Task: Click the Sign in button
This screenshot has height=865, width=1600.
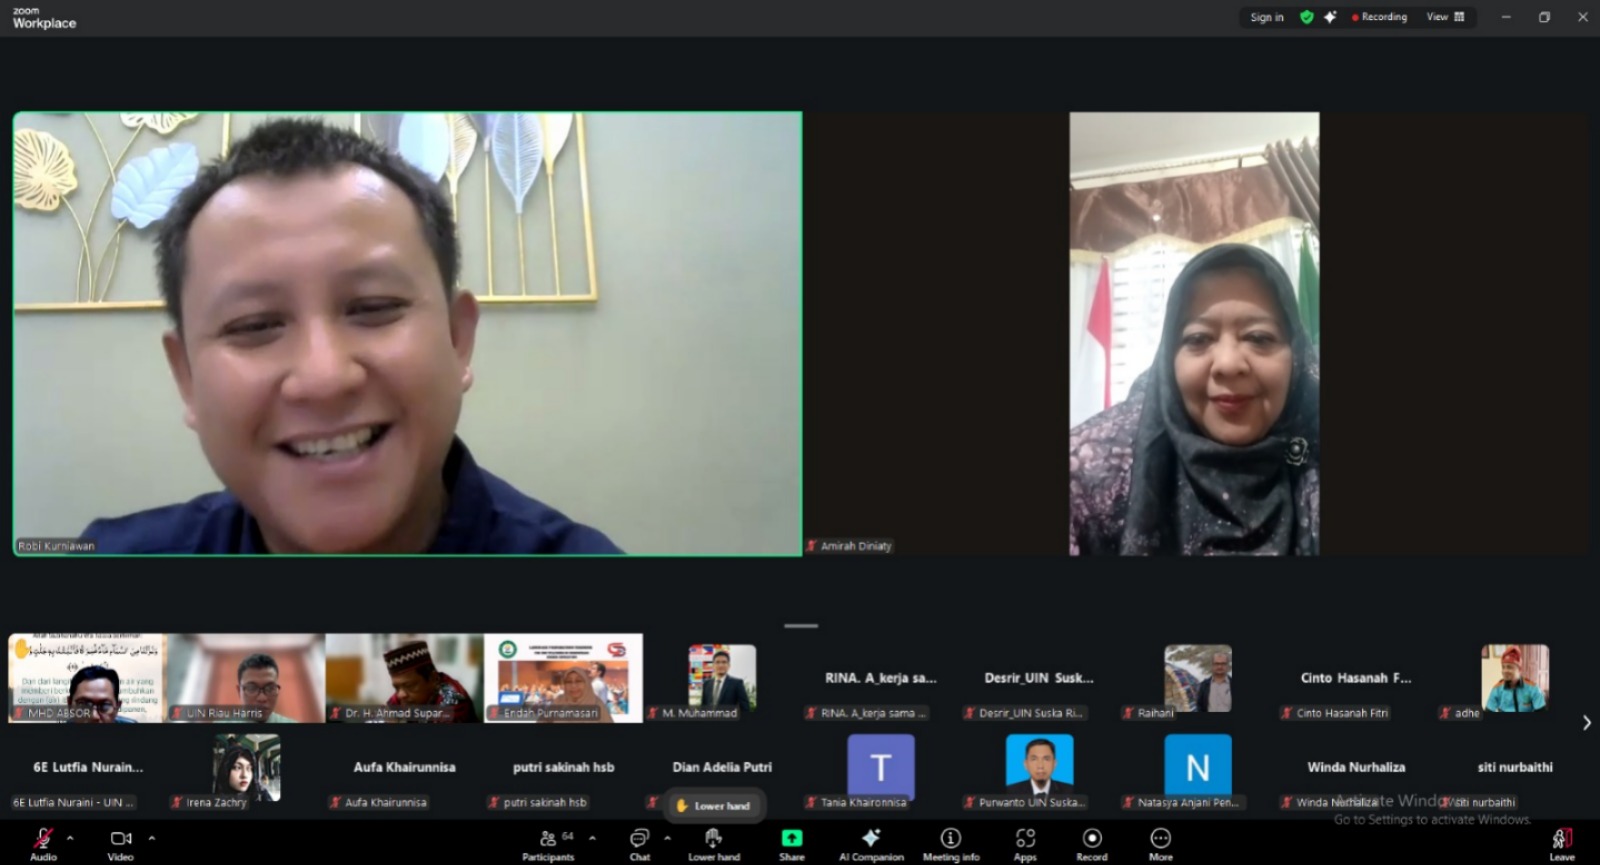Action: (x=1266, y=17)
